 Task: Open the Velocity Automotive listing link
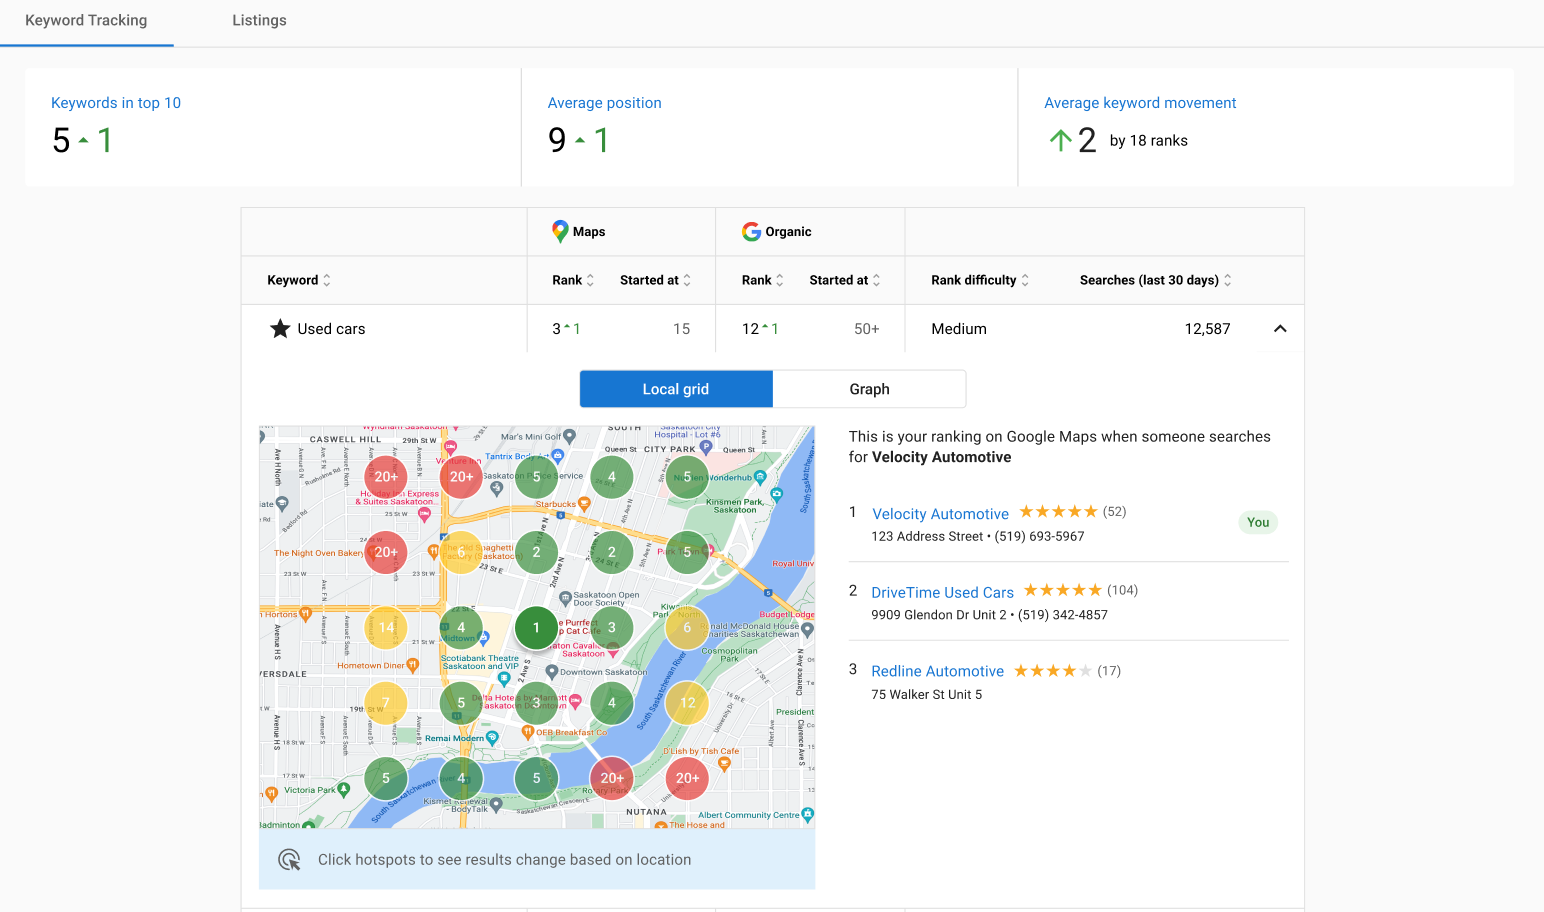(941, 514)
